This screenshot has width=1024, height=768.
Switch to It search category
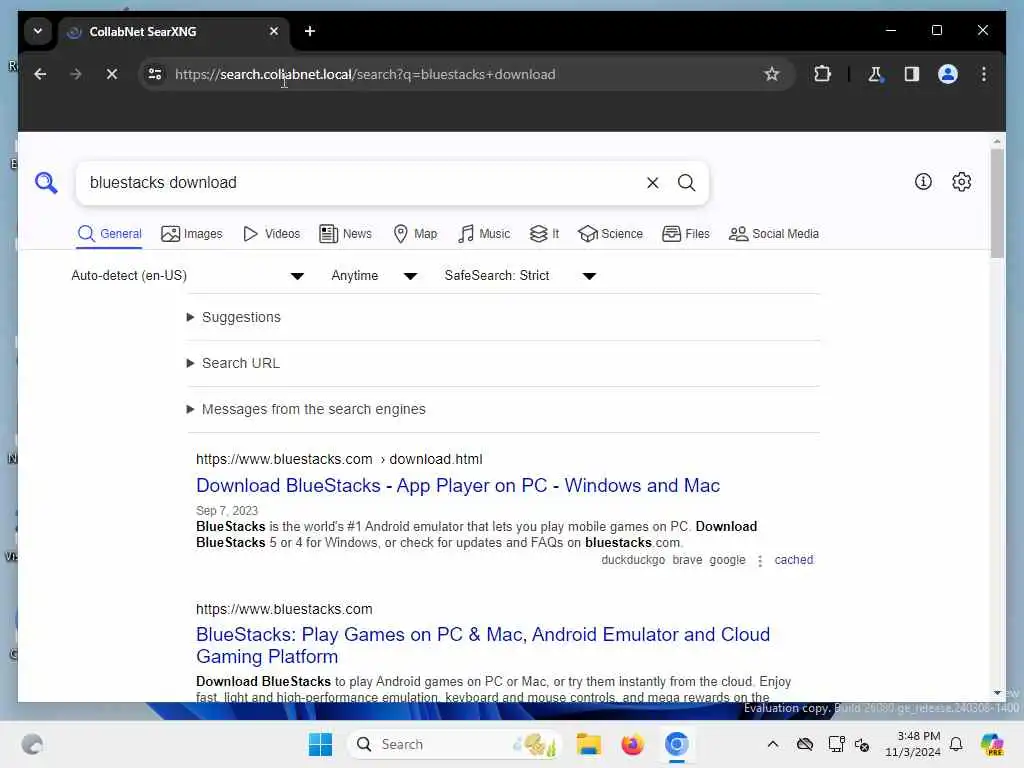544,234
